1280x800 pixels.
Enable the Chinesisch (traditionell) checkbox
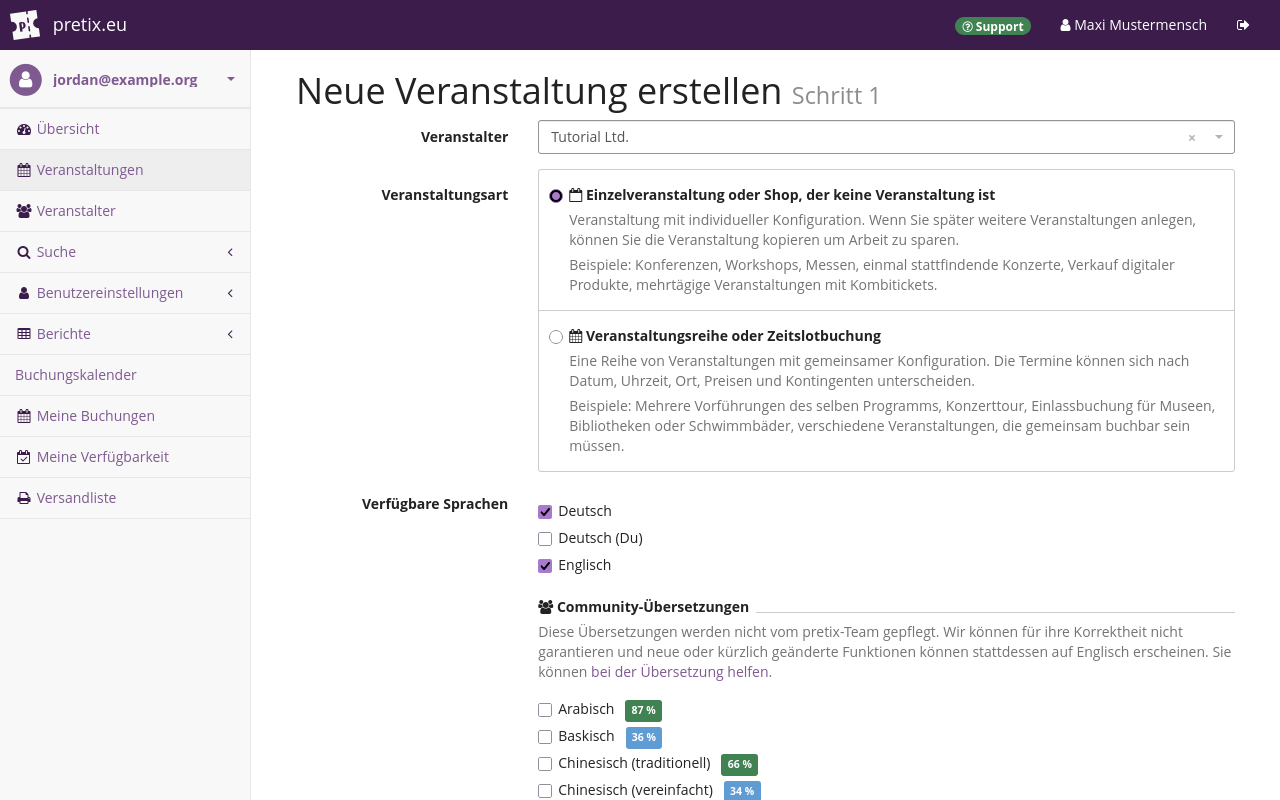(x=545, y=764)
